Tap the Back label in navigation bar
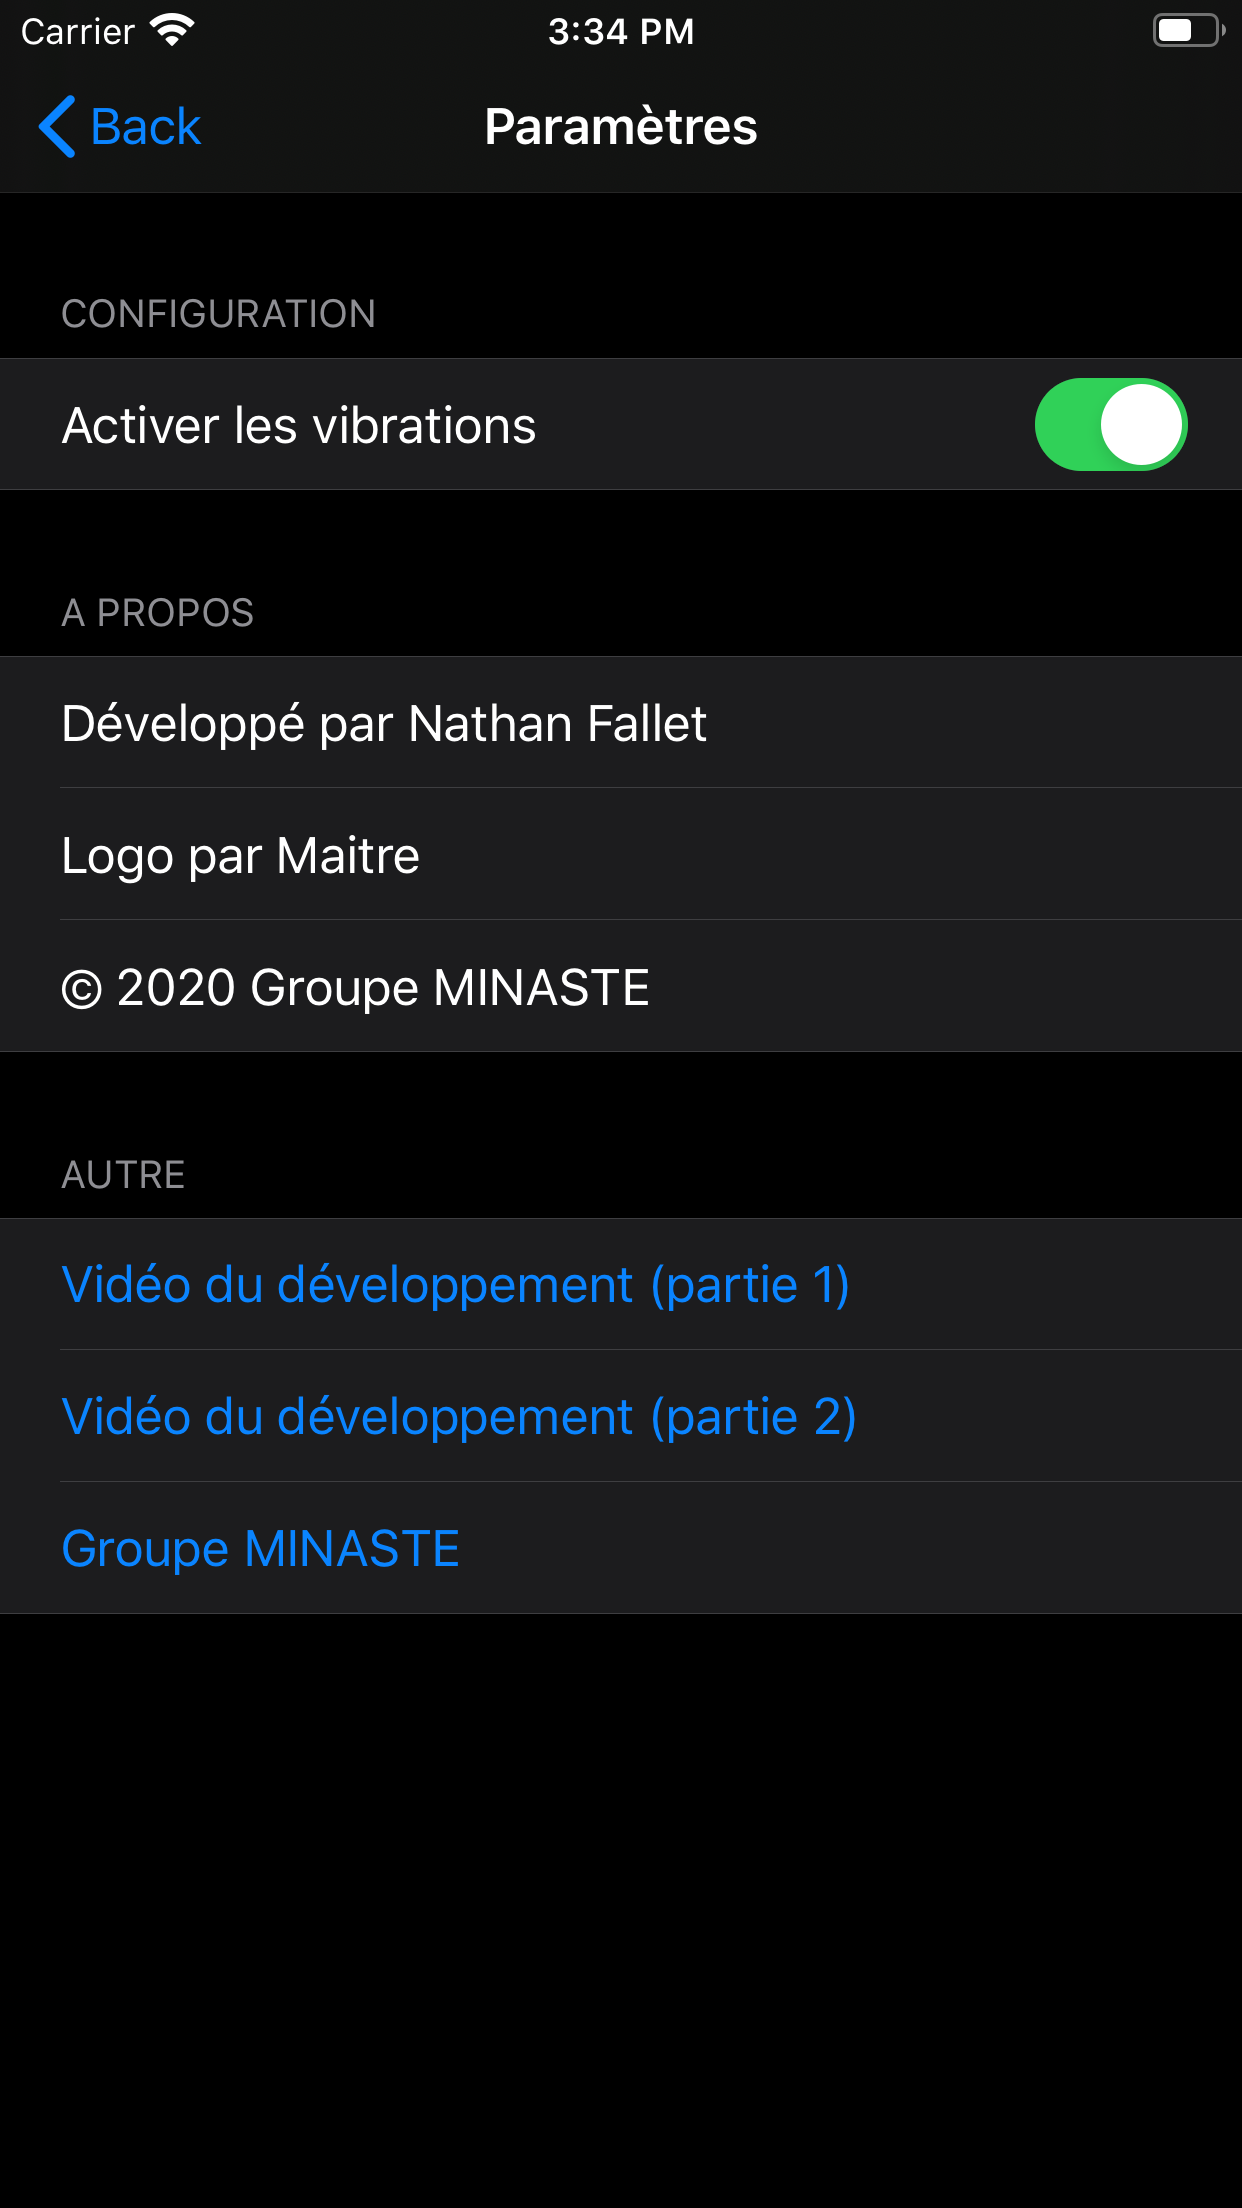Viewport: 1242px width, 2208px height. (145, 127)
